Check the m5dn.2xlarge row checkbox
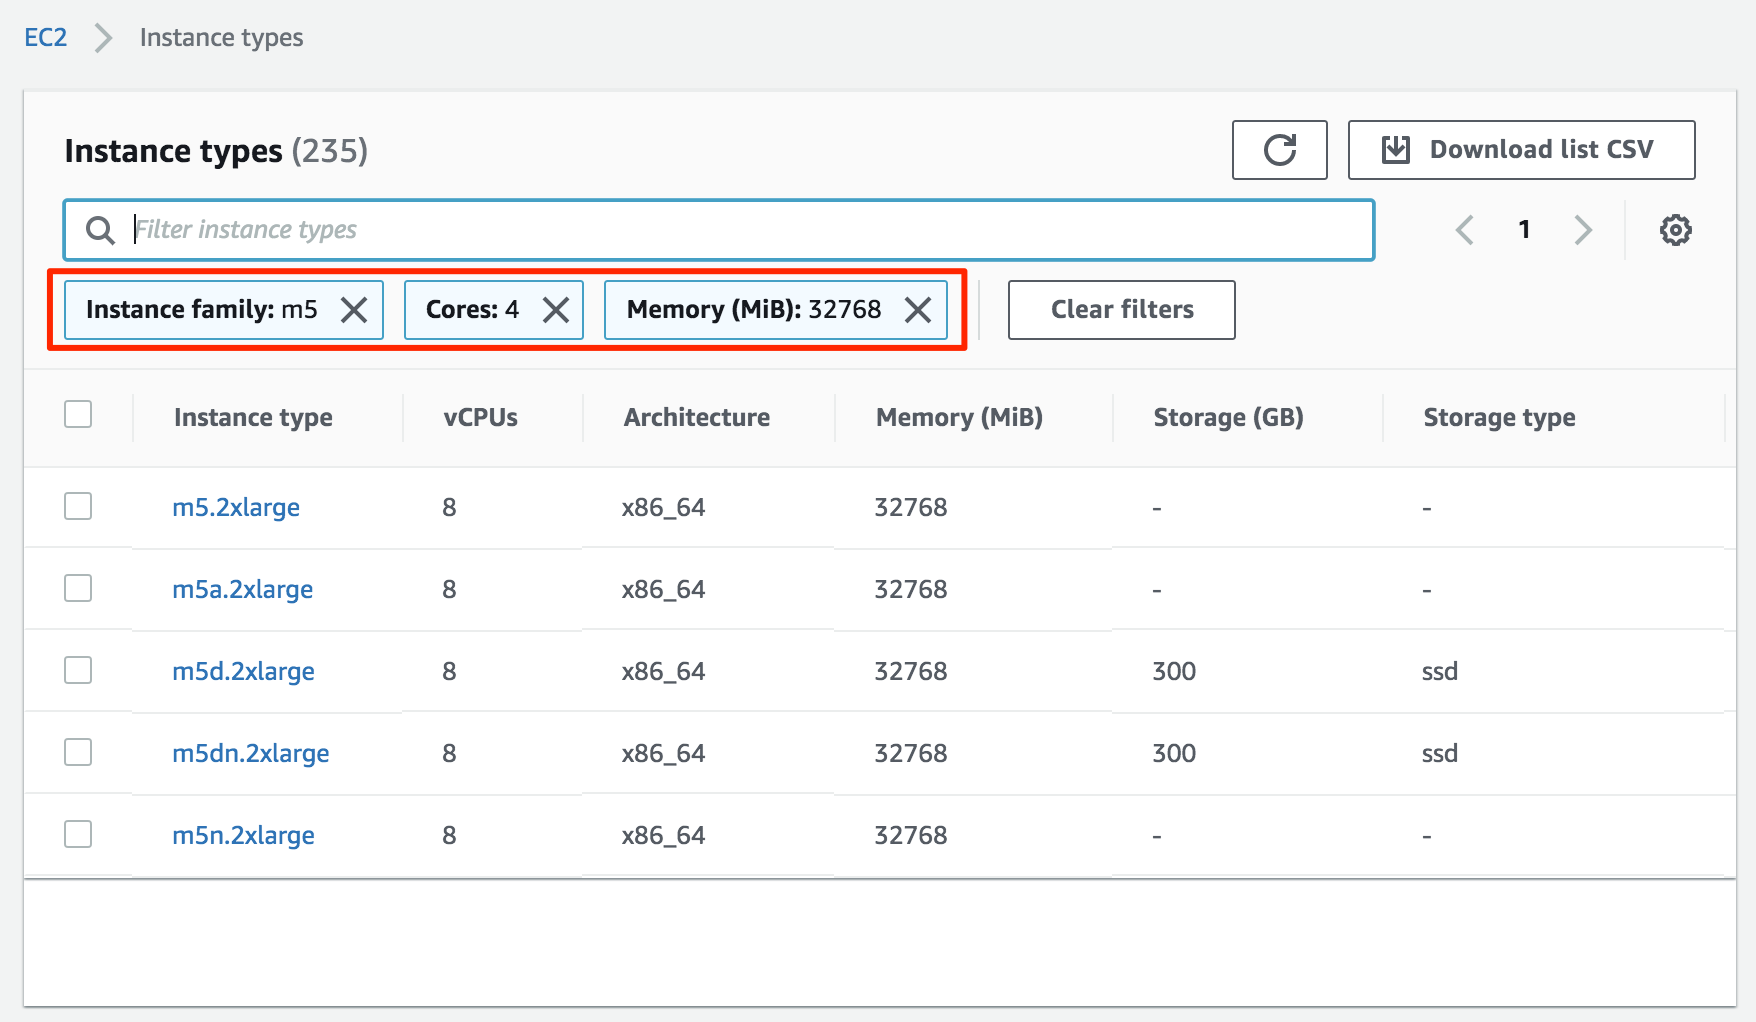This screenshot has height=1022, width=1756. pos(78,752)
